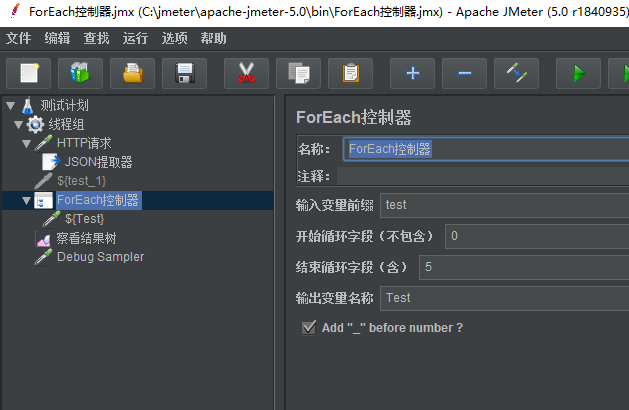The image size is (629, 410).
Task: Click the 名称 name input field
Action: pyautogui.click(x=486, y=149)
